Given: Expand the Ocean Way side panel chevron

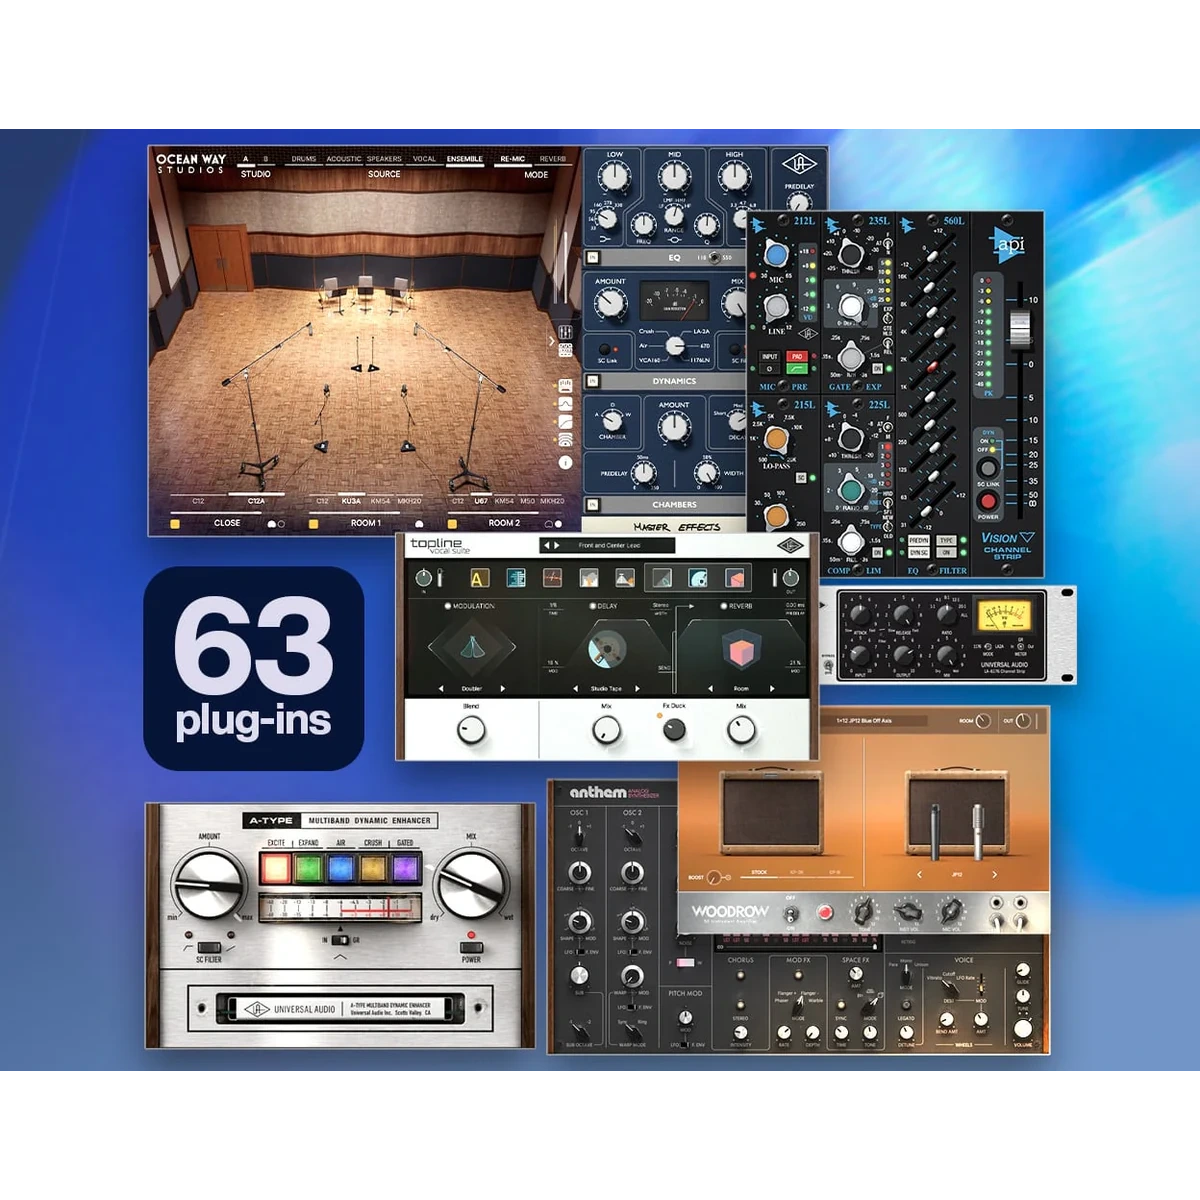Looking at the screenshot, I should [x=552, y=341].
